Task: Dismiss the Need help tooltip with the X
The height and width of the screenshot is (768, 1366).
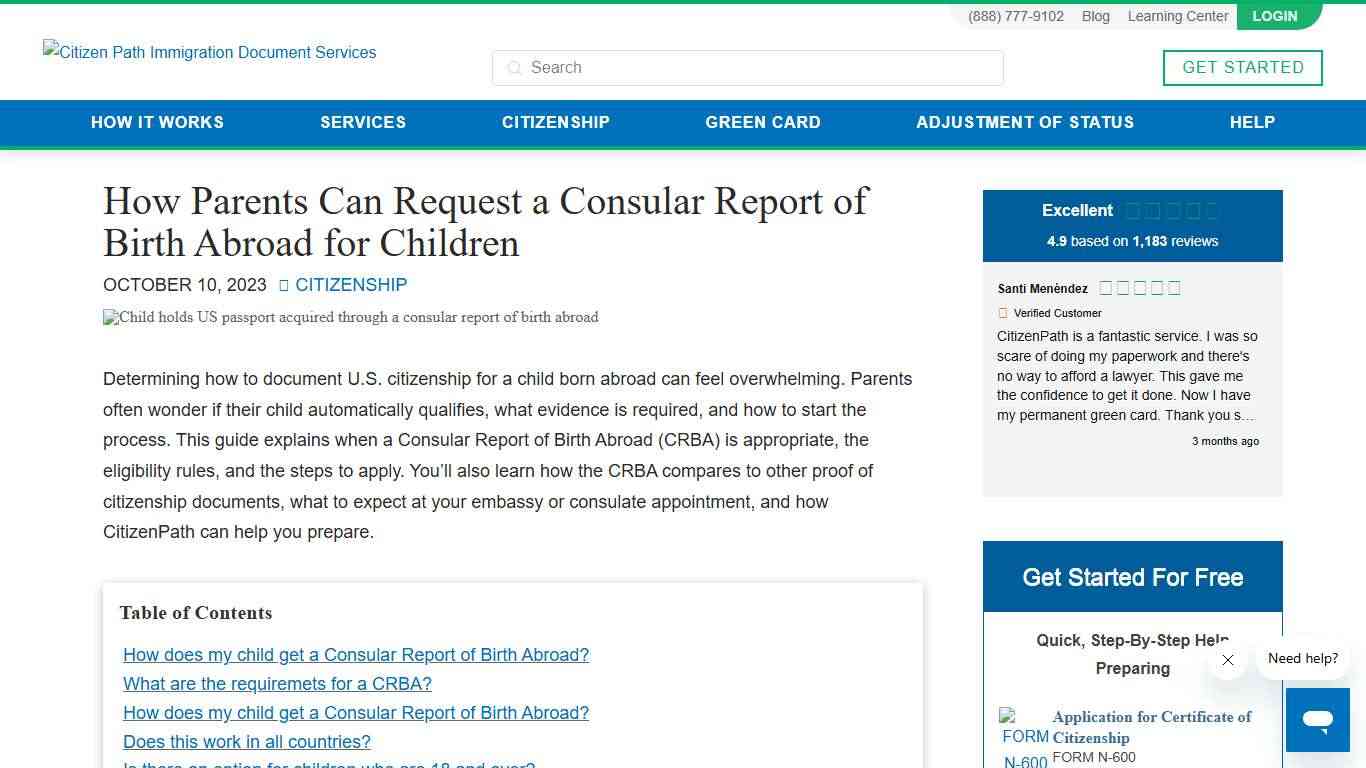Action: (x=1228, y=660)
